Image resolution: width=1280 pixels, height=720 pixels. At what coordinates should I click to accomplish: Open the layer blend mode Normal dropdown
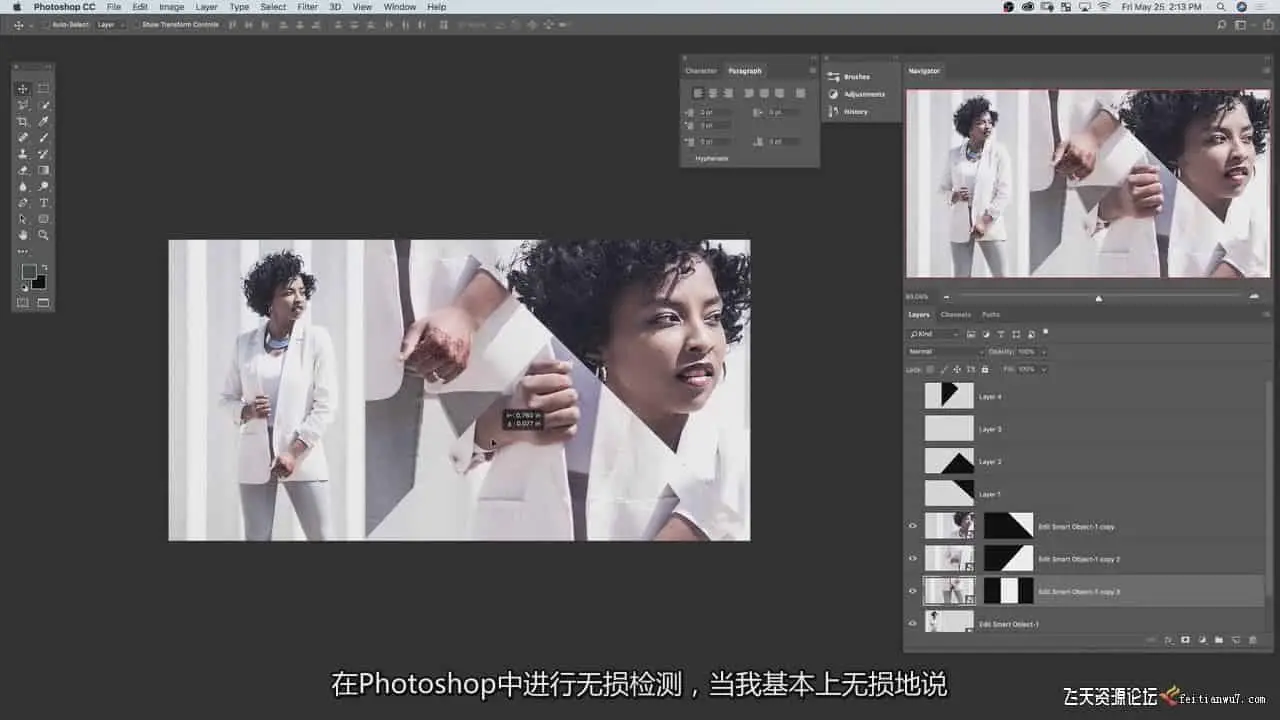pos(946,352)
